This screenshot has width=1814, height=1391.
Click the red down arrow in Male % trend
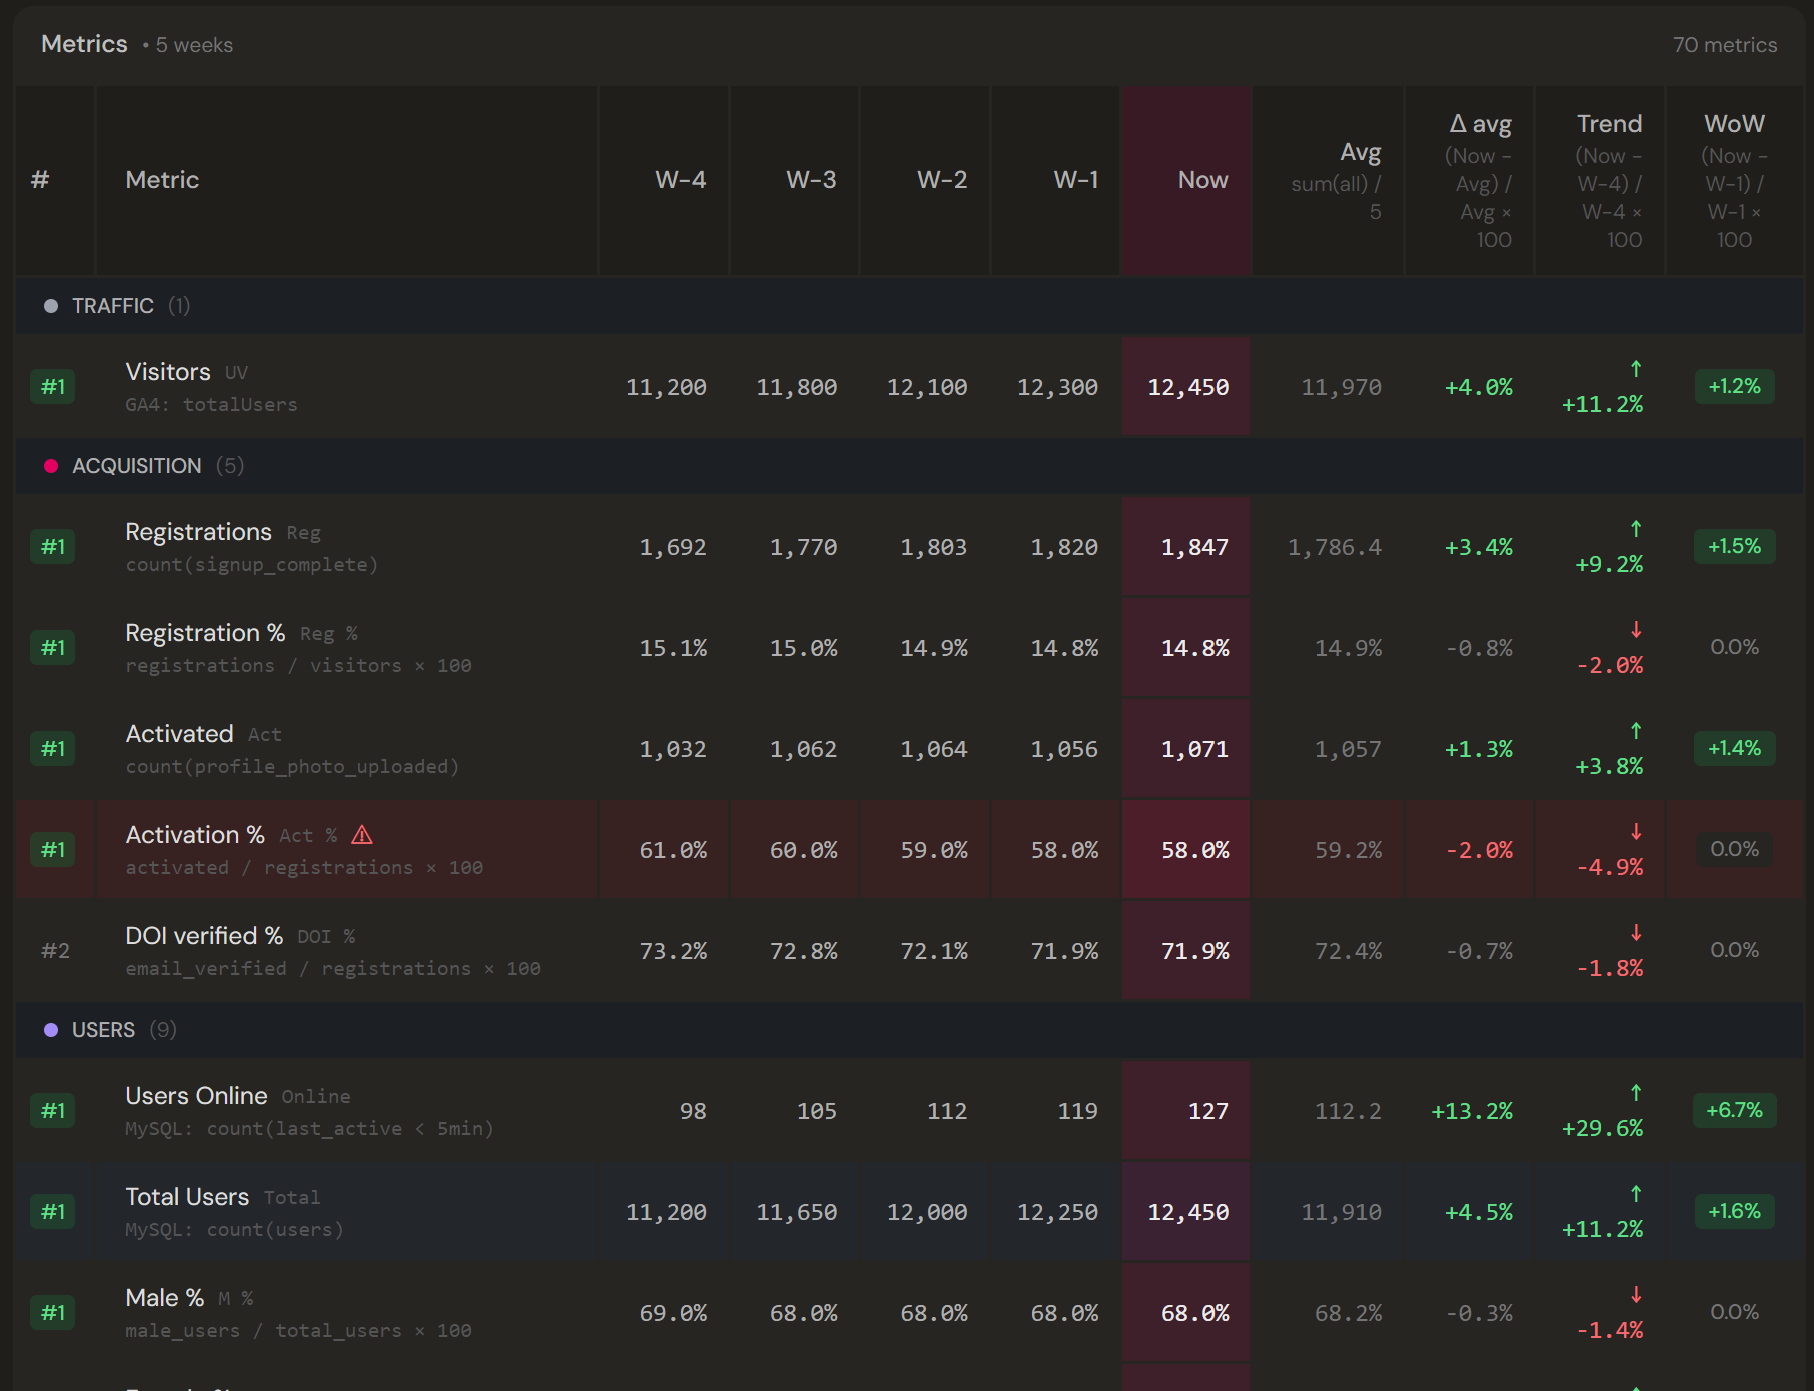tap(1636, 1295)
